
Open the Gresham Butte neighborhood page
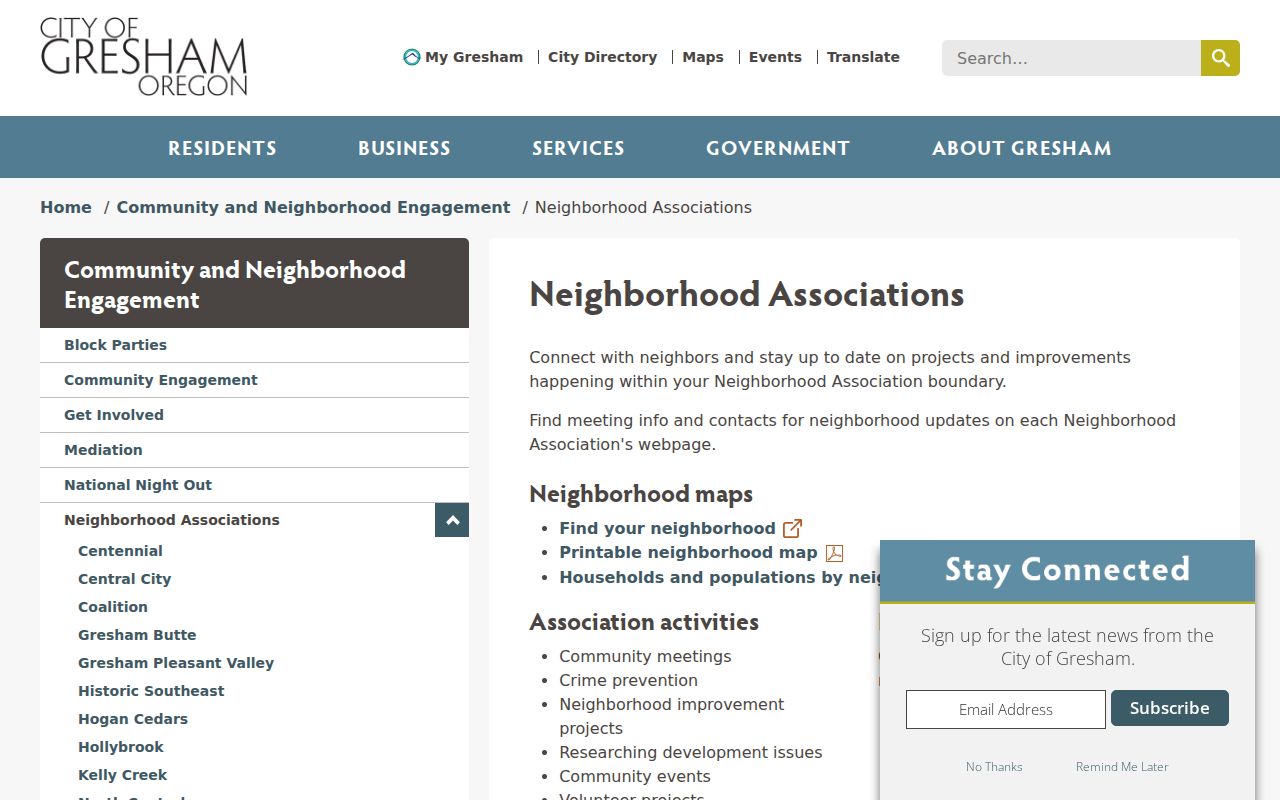(x=137, y=635)
